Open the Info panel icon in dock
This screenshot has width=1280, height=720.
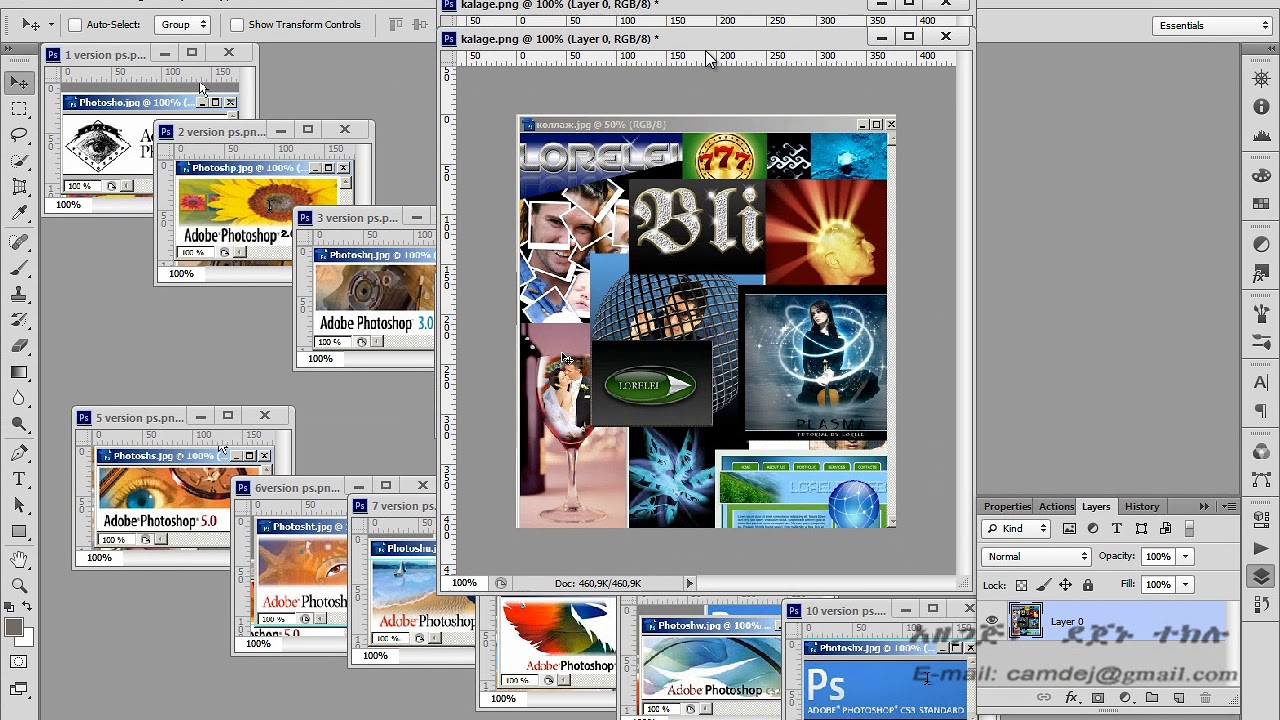tap(1261, 106)
